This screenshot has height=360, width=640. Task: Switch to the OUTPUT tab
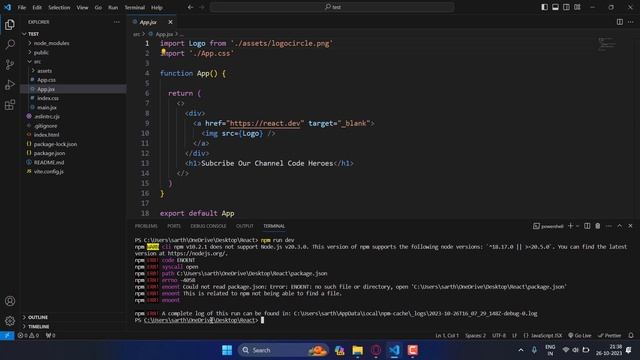pyautogui.click(x=244, y=226)
